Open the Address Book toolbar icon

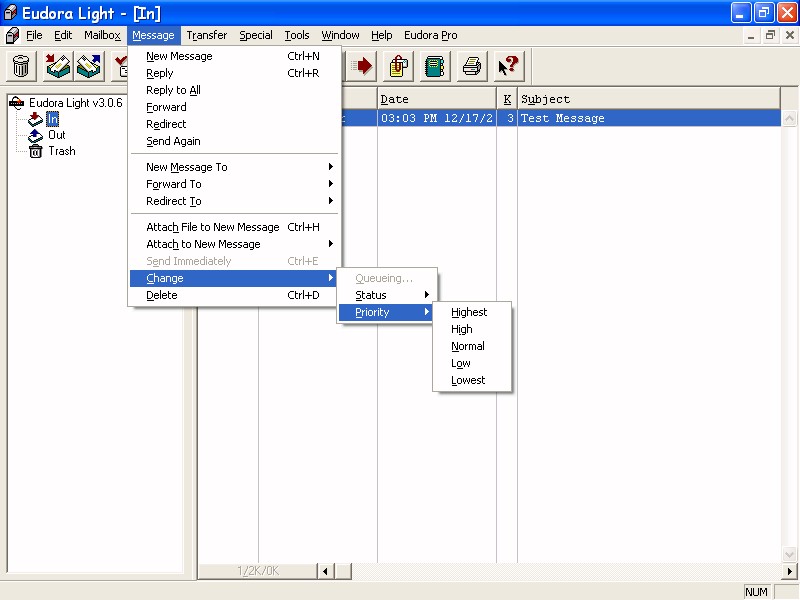coord(435,66)
